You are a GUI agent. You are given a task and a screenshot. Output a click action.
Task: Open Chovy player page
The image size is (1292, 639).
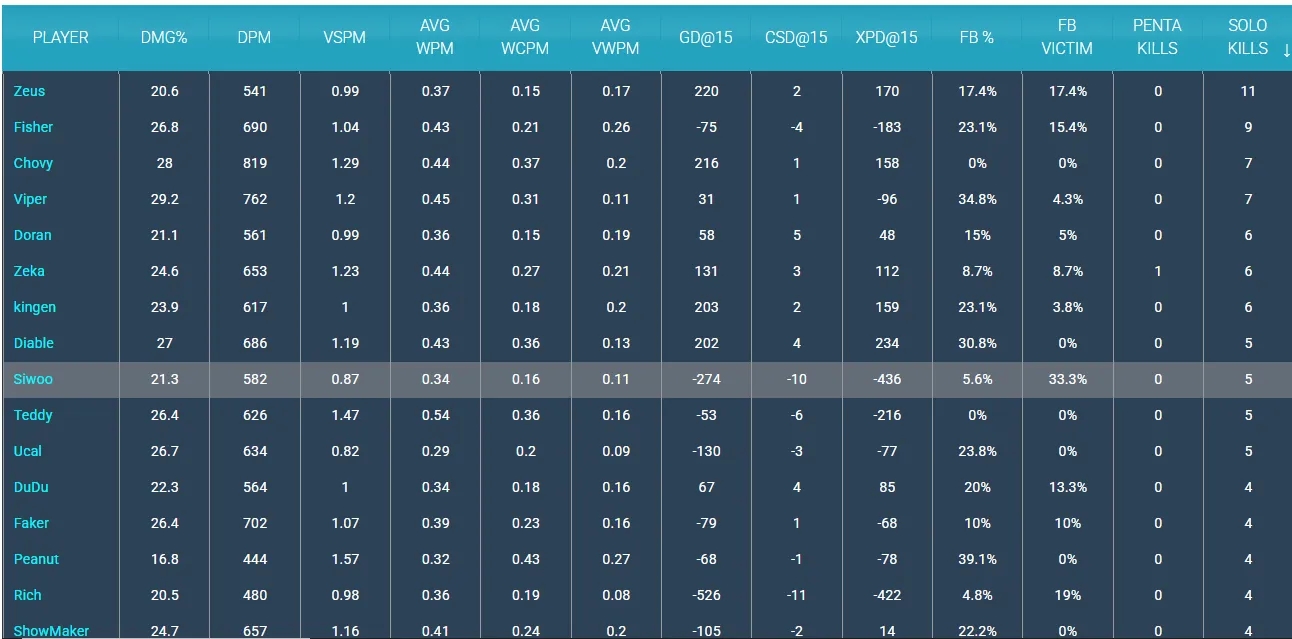(x=33, y=163)
